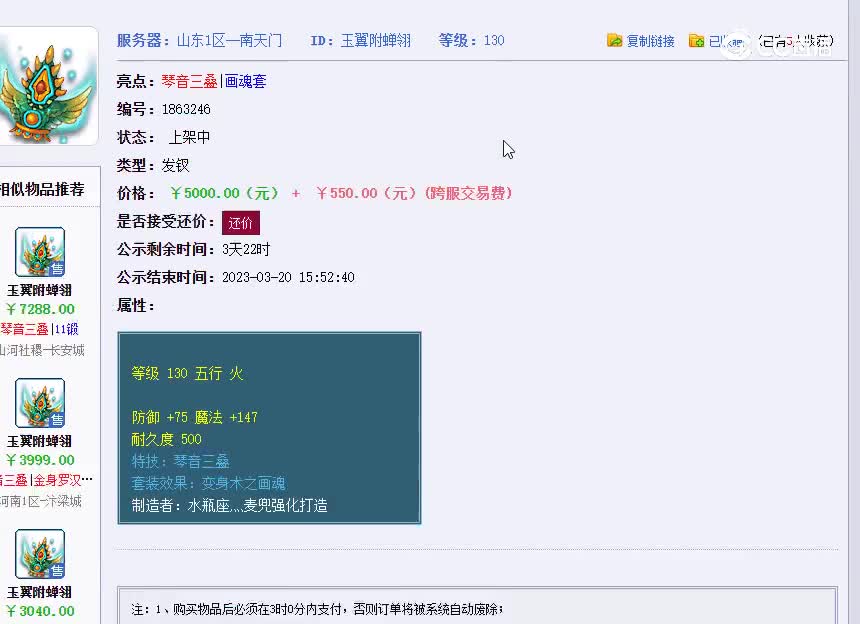Click 等级 130 五行 火 line

click(187, 373)
